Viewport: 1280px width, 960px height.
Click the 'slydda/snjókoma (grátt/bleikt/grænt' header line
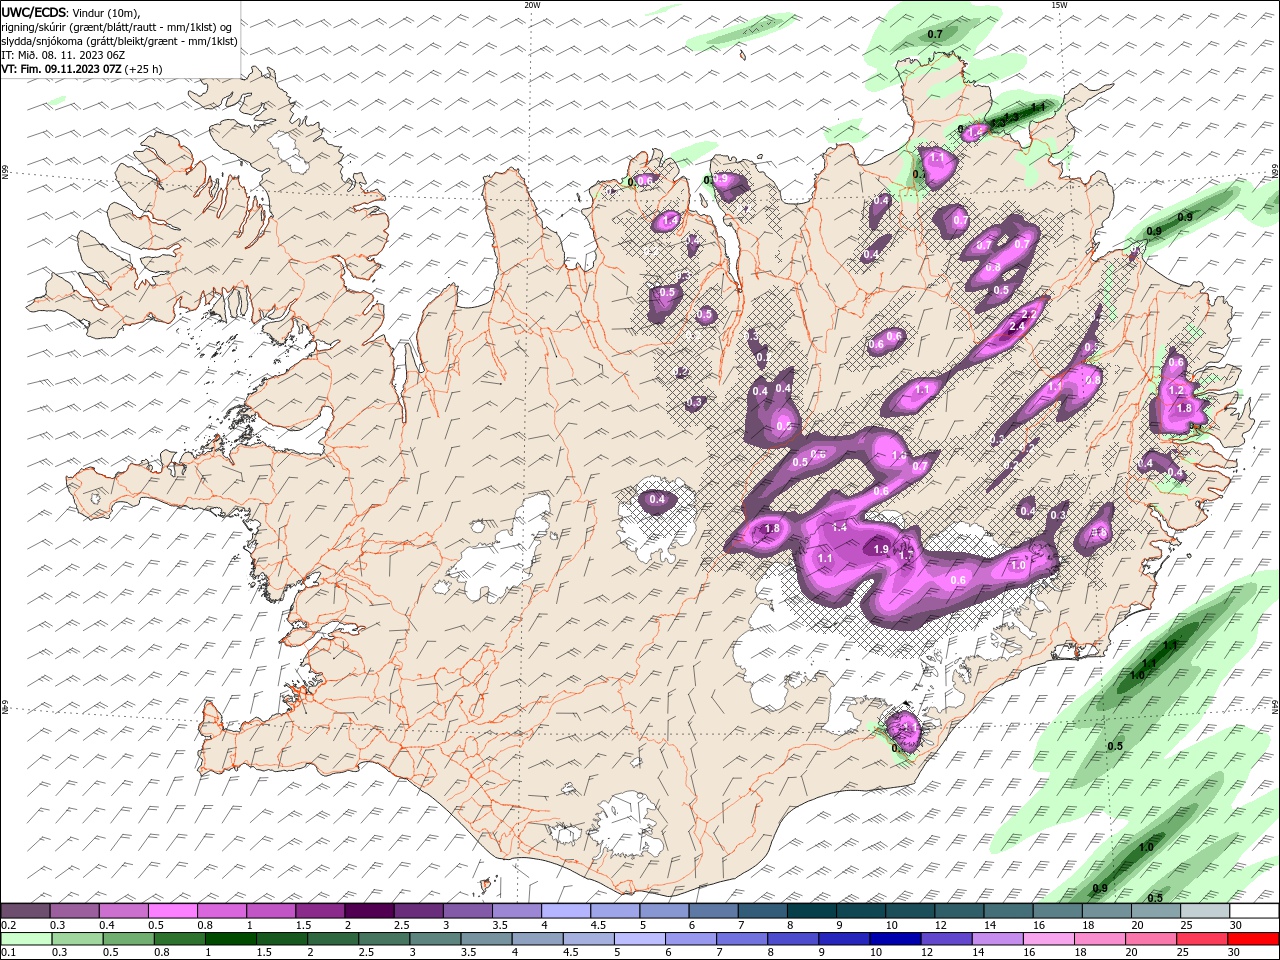[119, 41]
